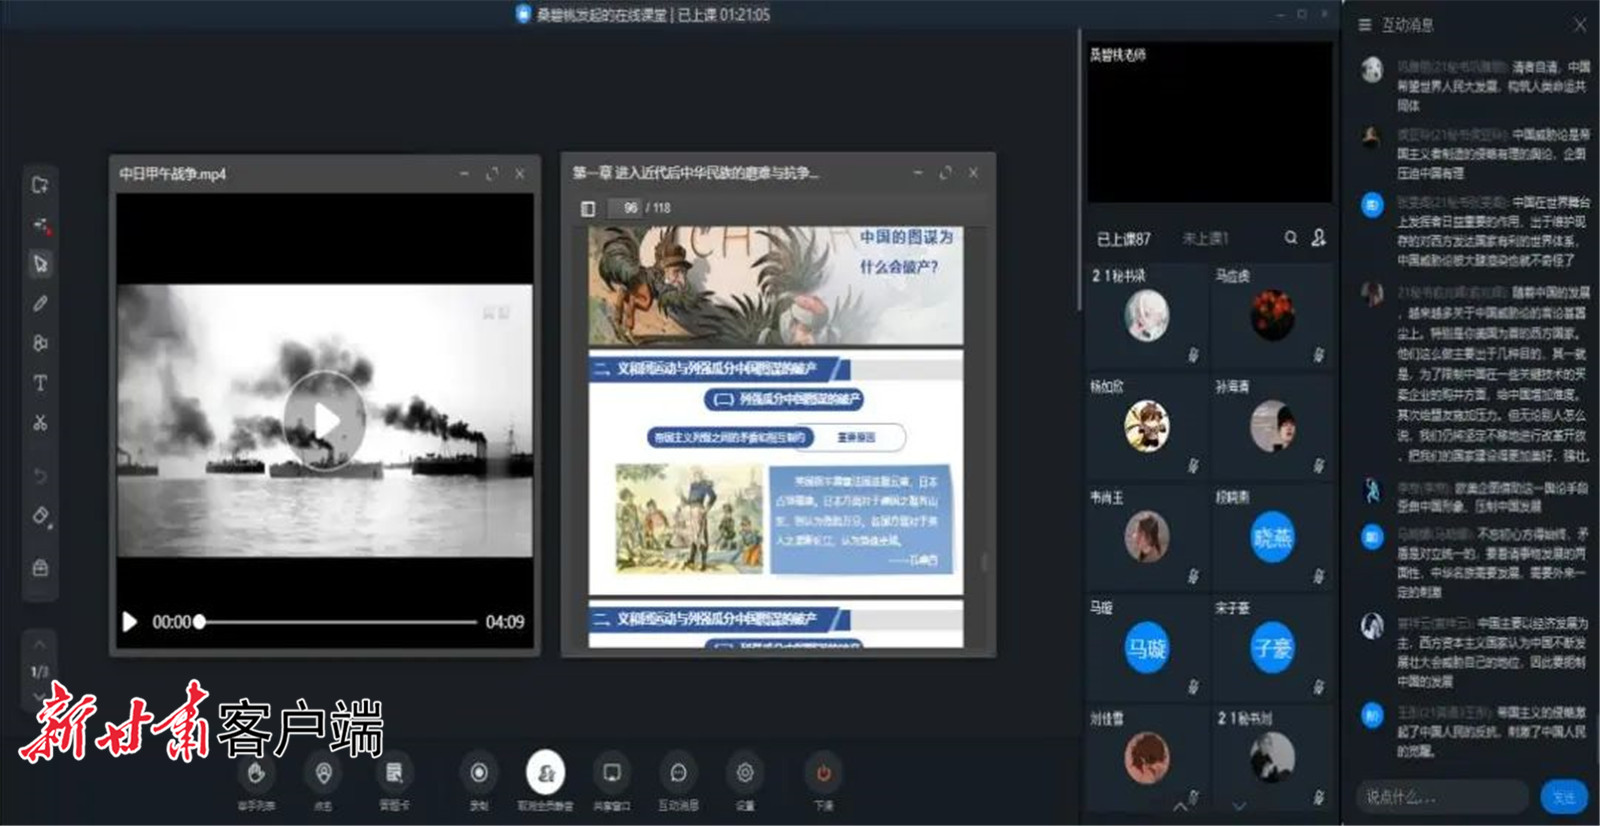Toggle microphone for student 孙海青
This screenshot has height=826, width=1600.
click(1319, 465)
